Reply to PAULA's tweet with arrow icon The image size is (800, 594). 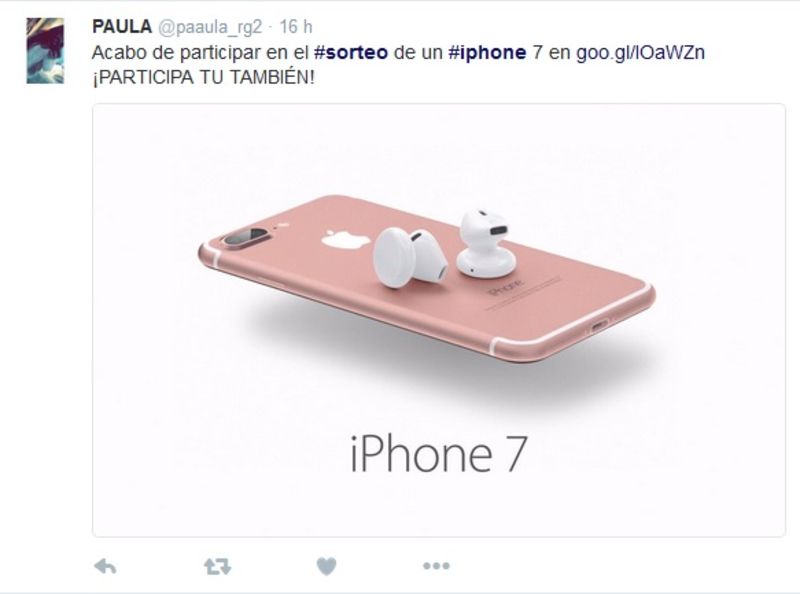[106, 566]
